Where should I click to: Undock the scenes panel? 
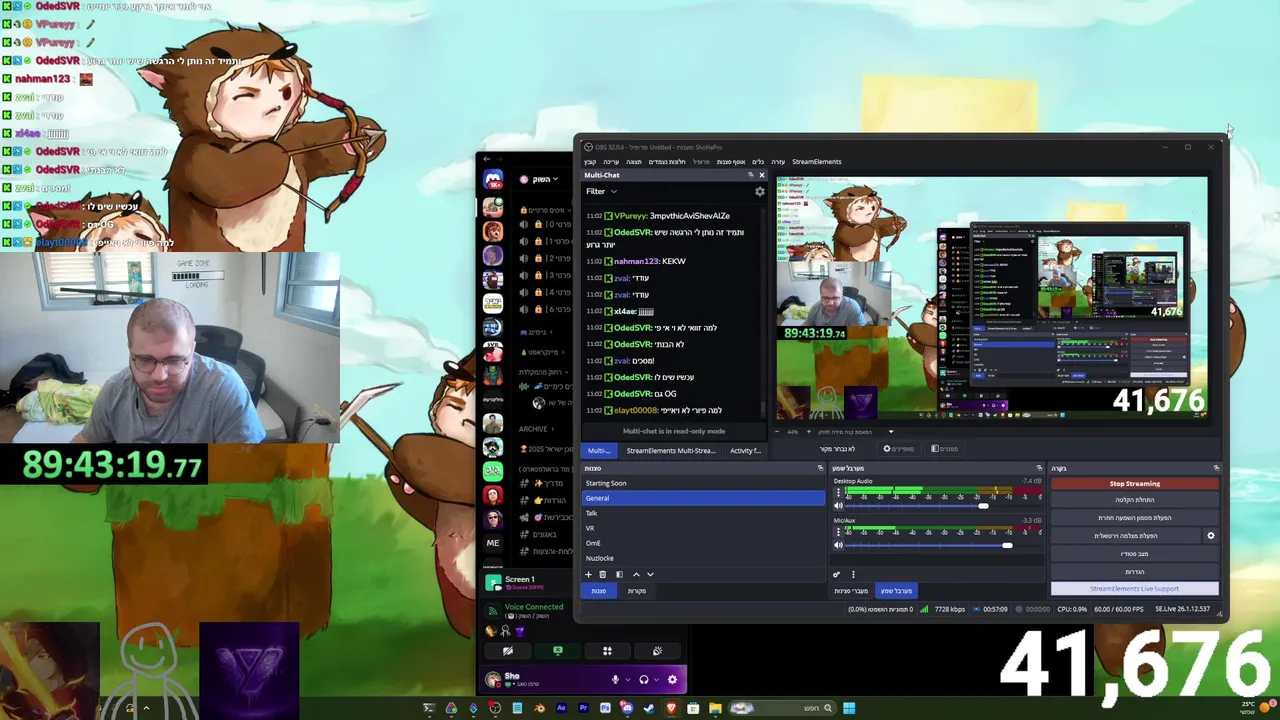[x=820, y=468]
